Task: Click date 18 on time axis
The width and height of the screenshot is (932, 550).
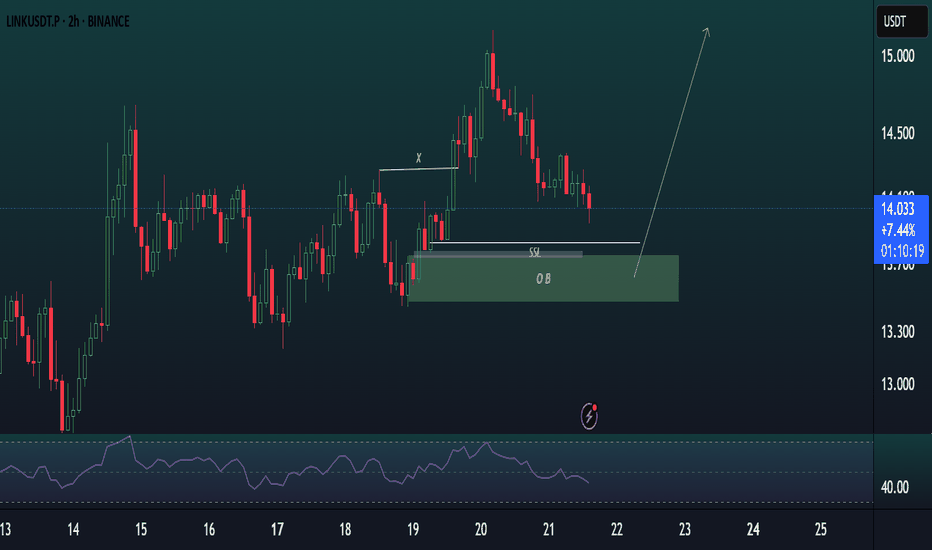Action: coord(345,529)
